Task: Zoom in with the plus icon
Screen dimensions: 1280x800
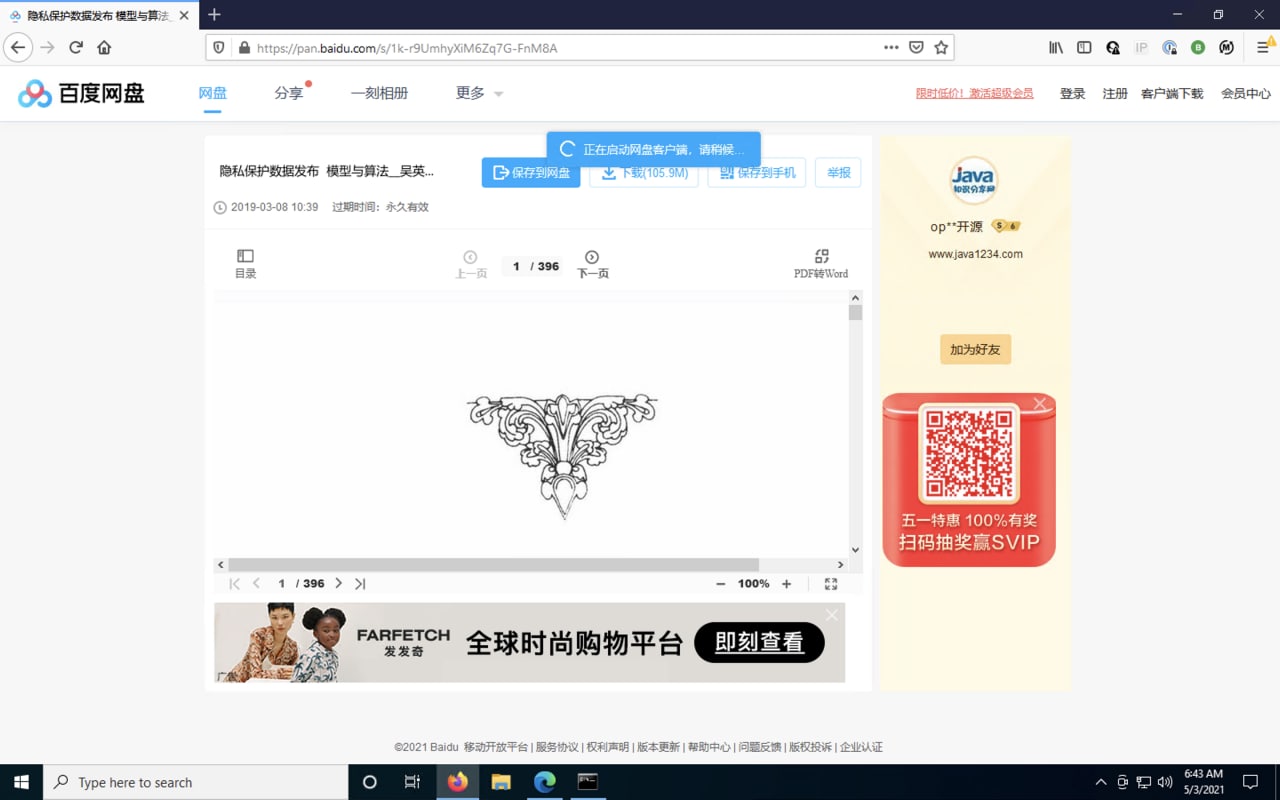Action: [x=786, y=584]
